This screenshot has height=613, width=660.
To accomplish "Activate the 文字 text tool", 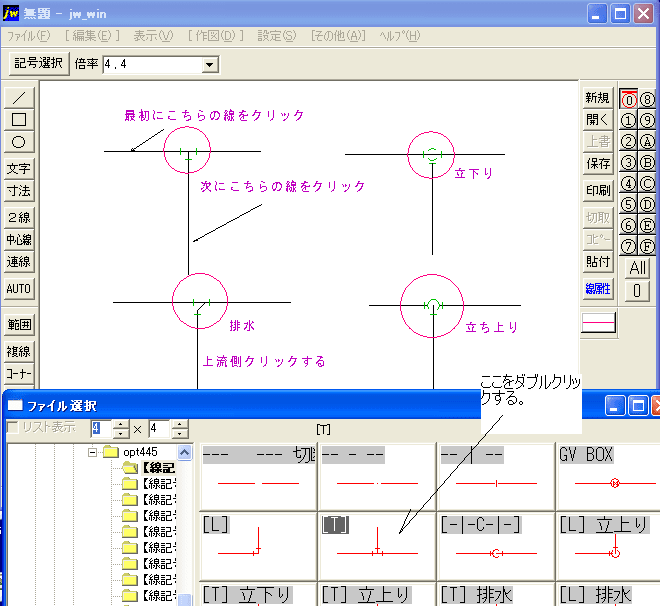I will (x=19, y=169).
